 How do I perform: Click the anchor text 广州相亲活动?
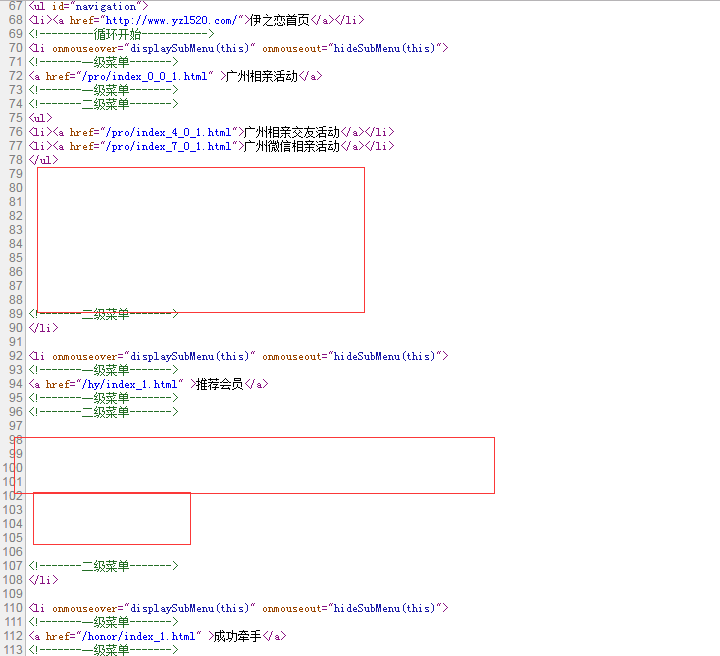[262, 76]
